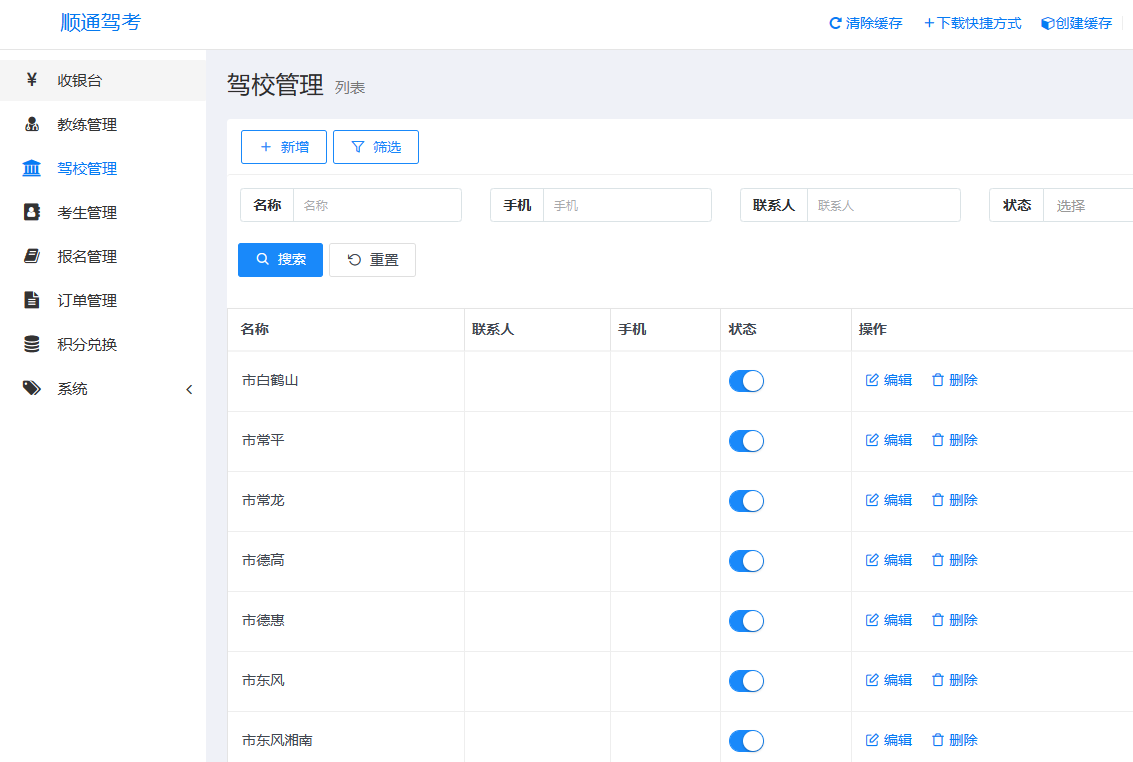1133x762 pixels.
Task: Click the tags icon beside 系统
Action: (32, 389)
